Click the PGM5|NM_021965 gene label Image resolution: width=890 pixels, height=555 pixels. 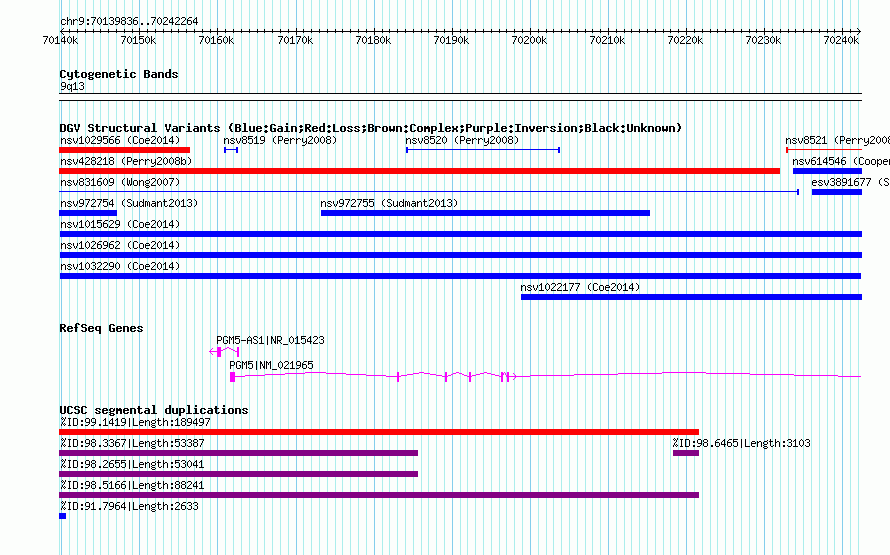point(271,365)
